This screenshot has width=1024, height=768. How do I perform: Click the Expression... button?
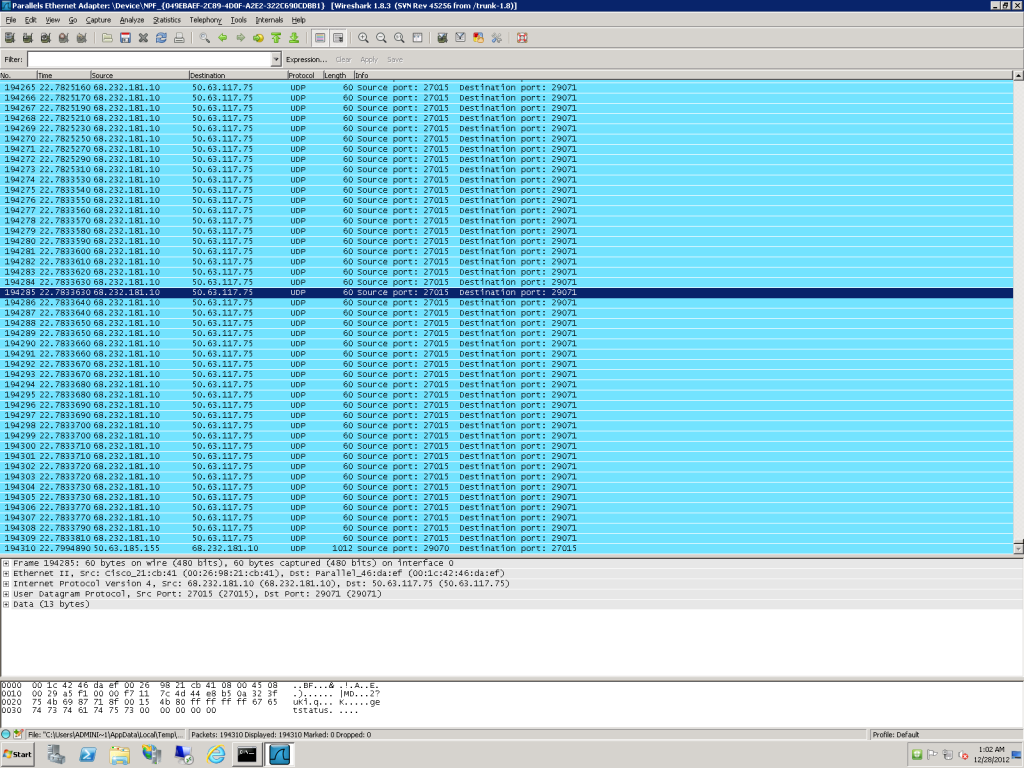pos(306,60)
